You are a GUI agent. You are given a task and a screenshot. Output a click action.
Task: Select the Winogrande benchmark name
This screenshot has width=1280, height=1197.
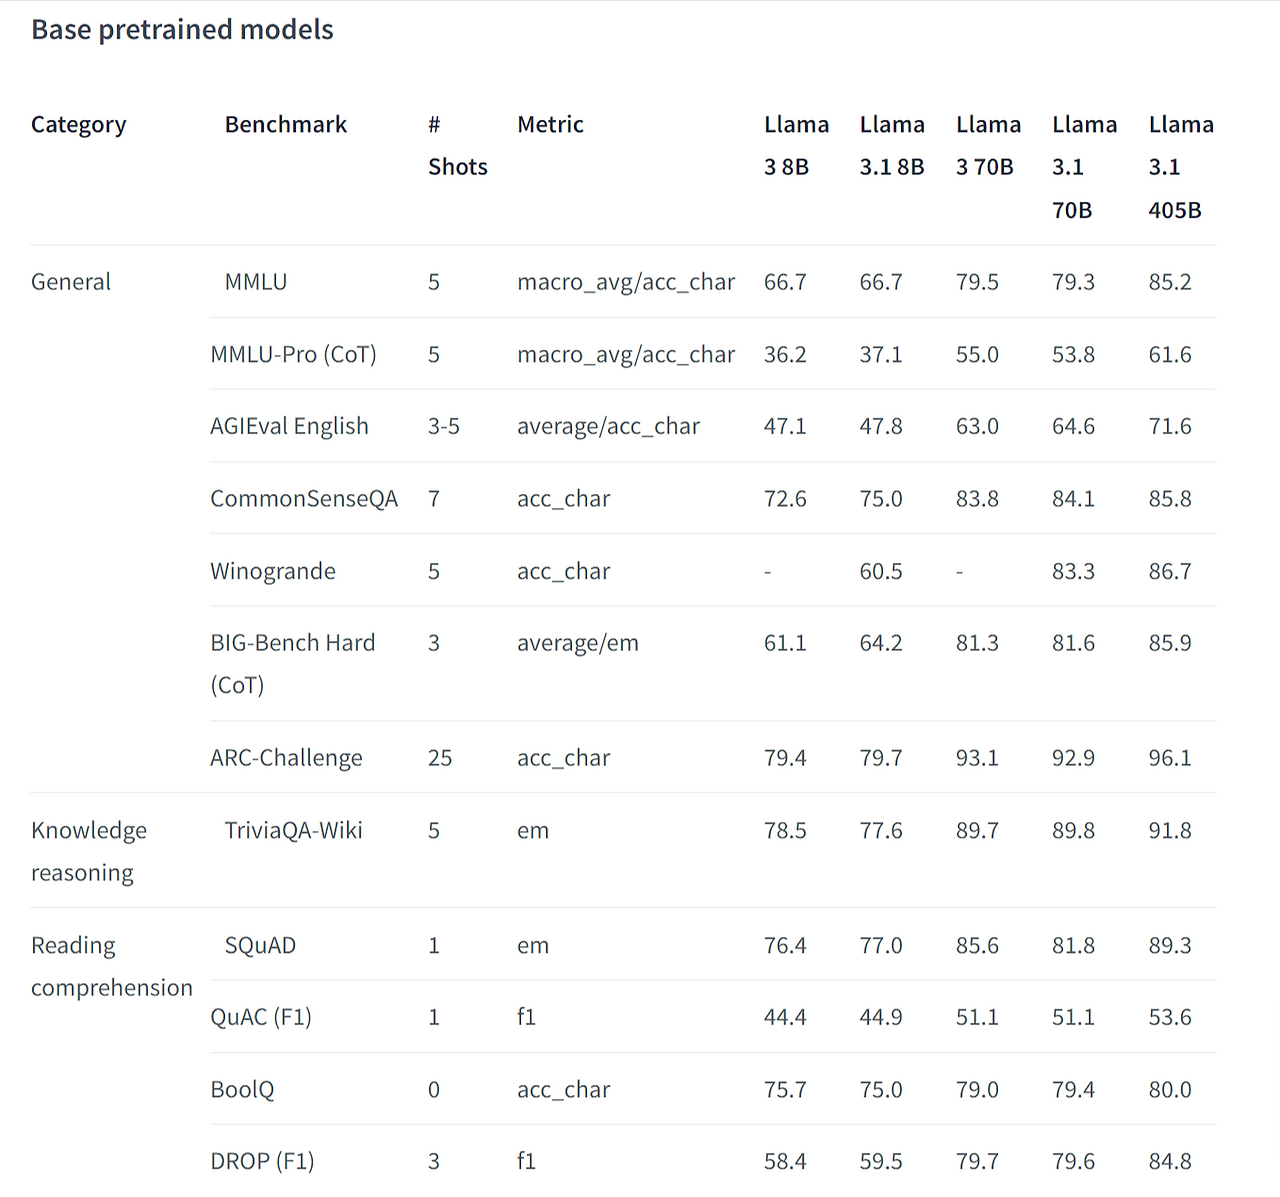[273, 571]
